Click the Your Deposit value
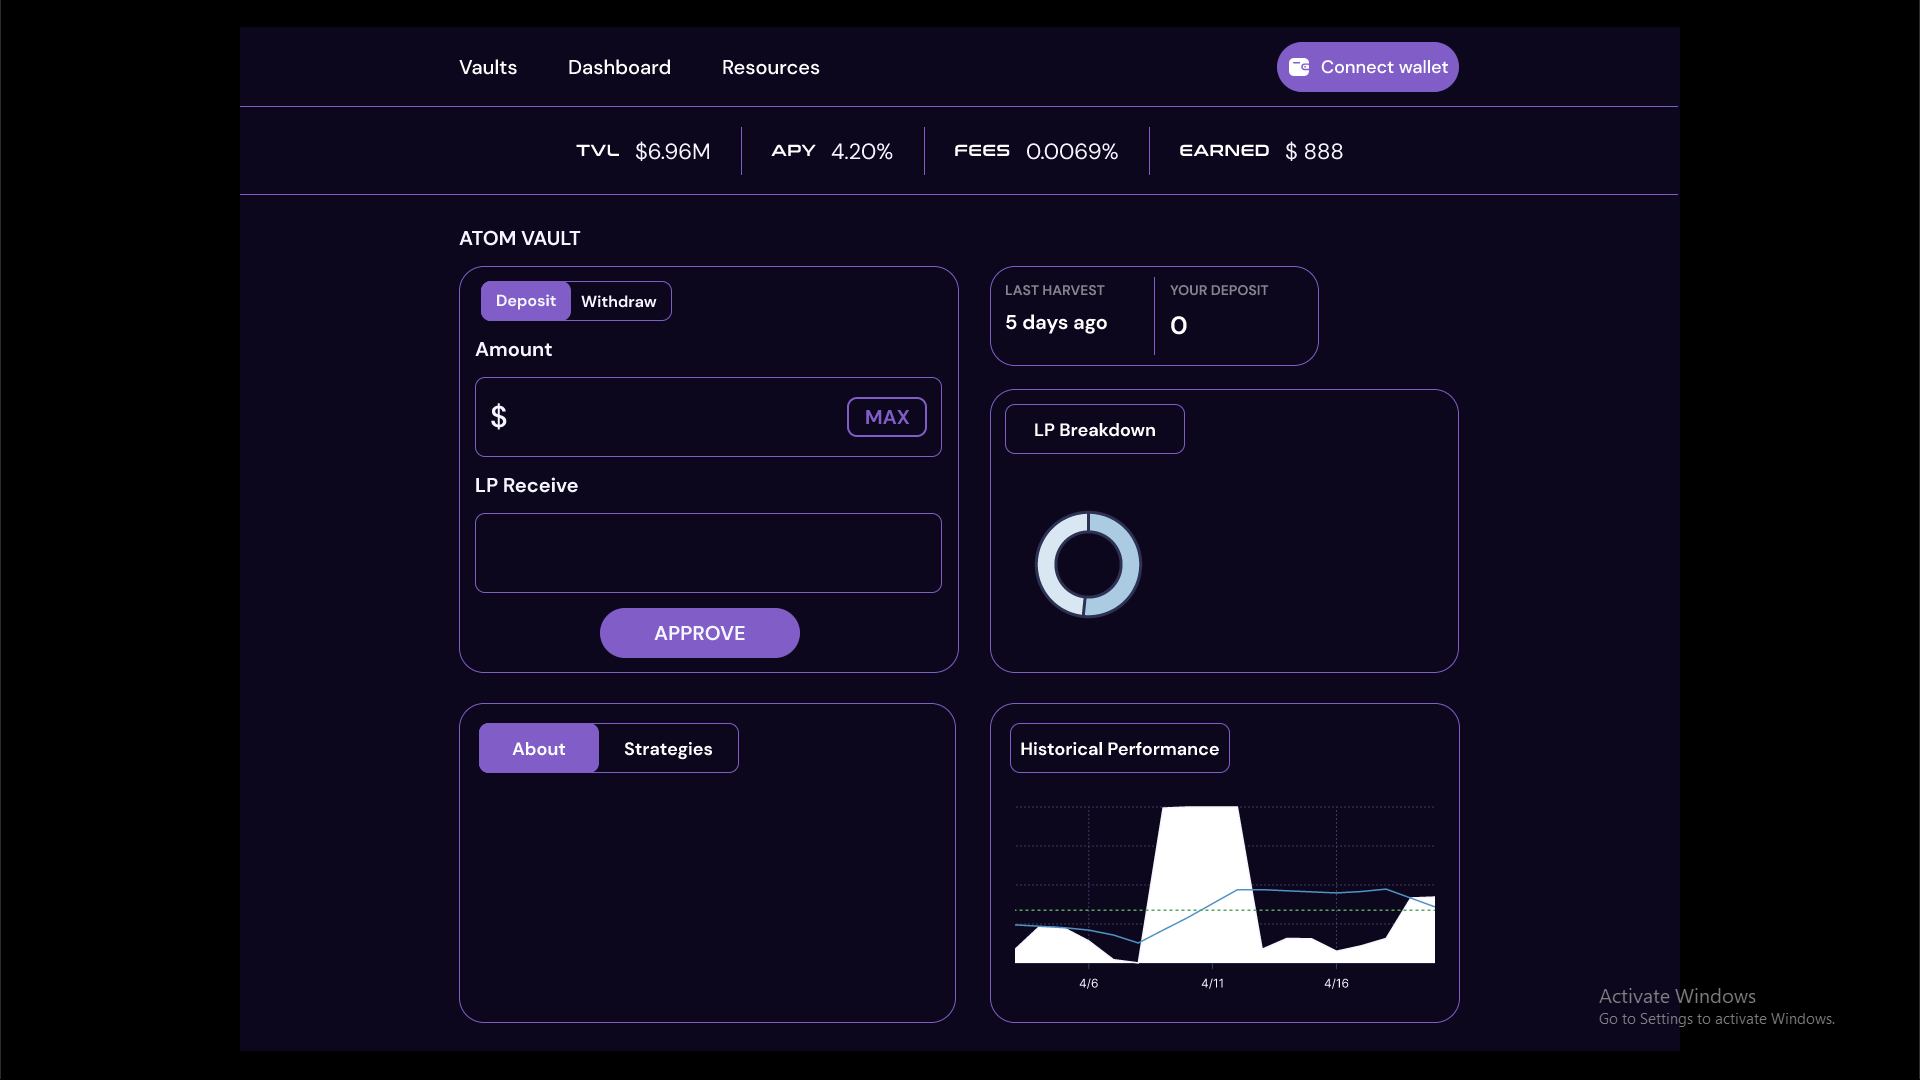1920x1080 pixels. (1179, 326)
